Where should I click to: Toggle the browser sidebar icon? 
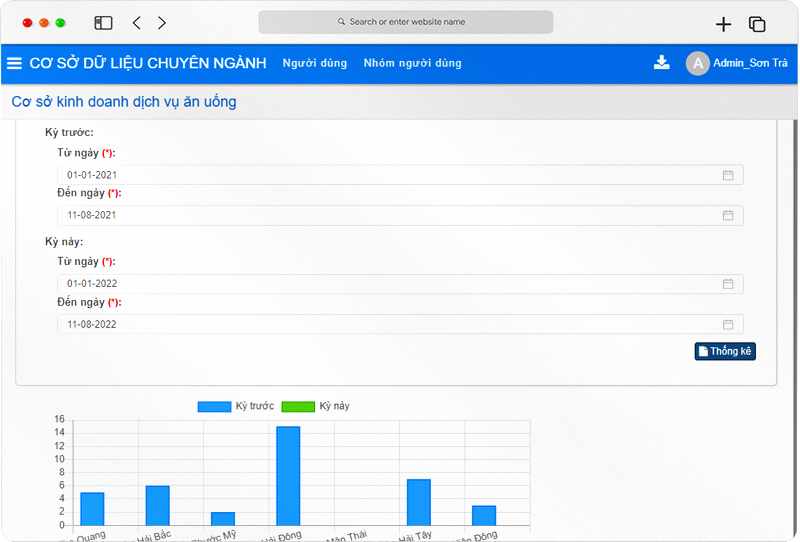point(103,23)
